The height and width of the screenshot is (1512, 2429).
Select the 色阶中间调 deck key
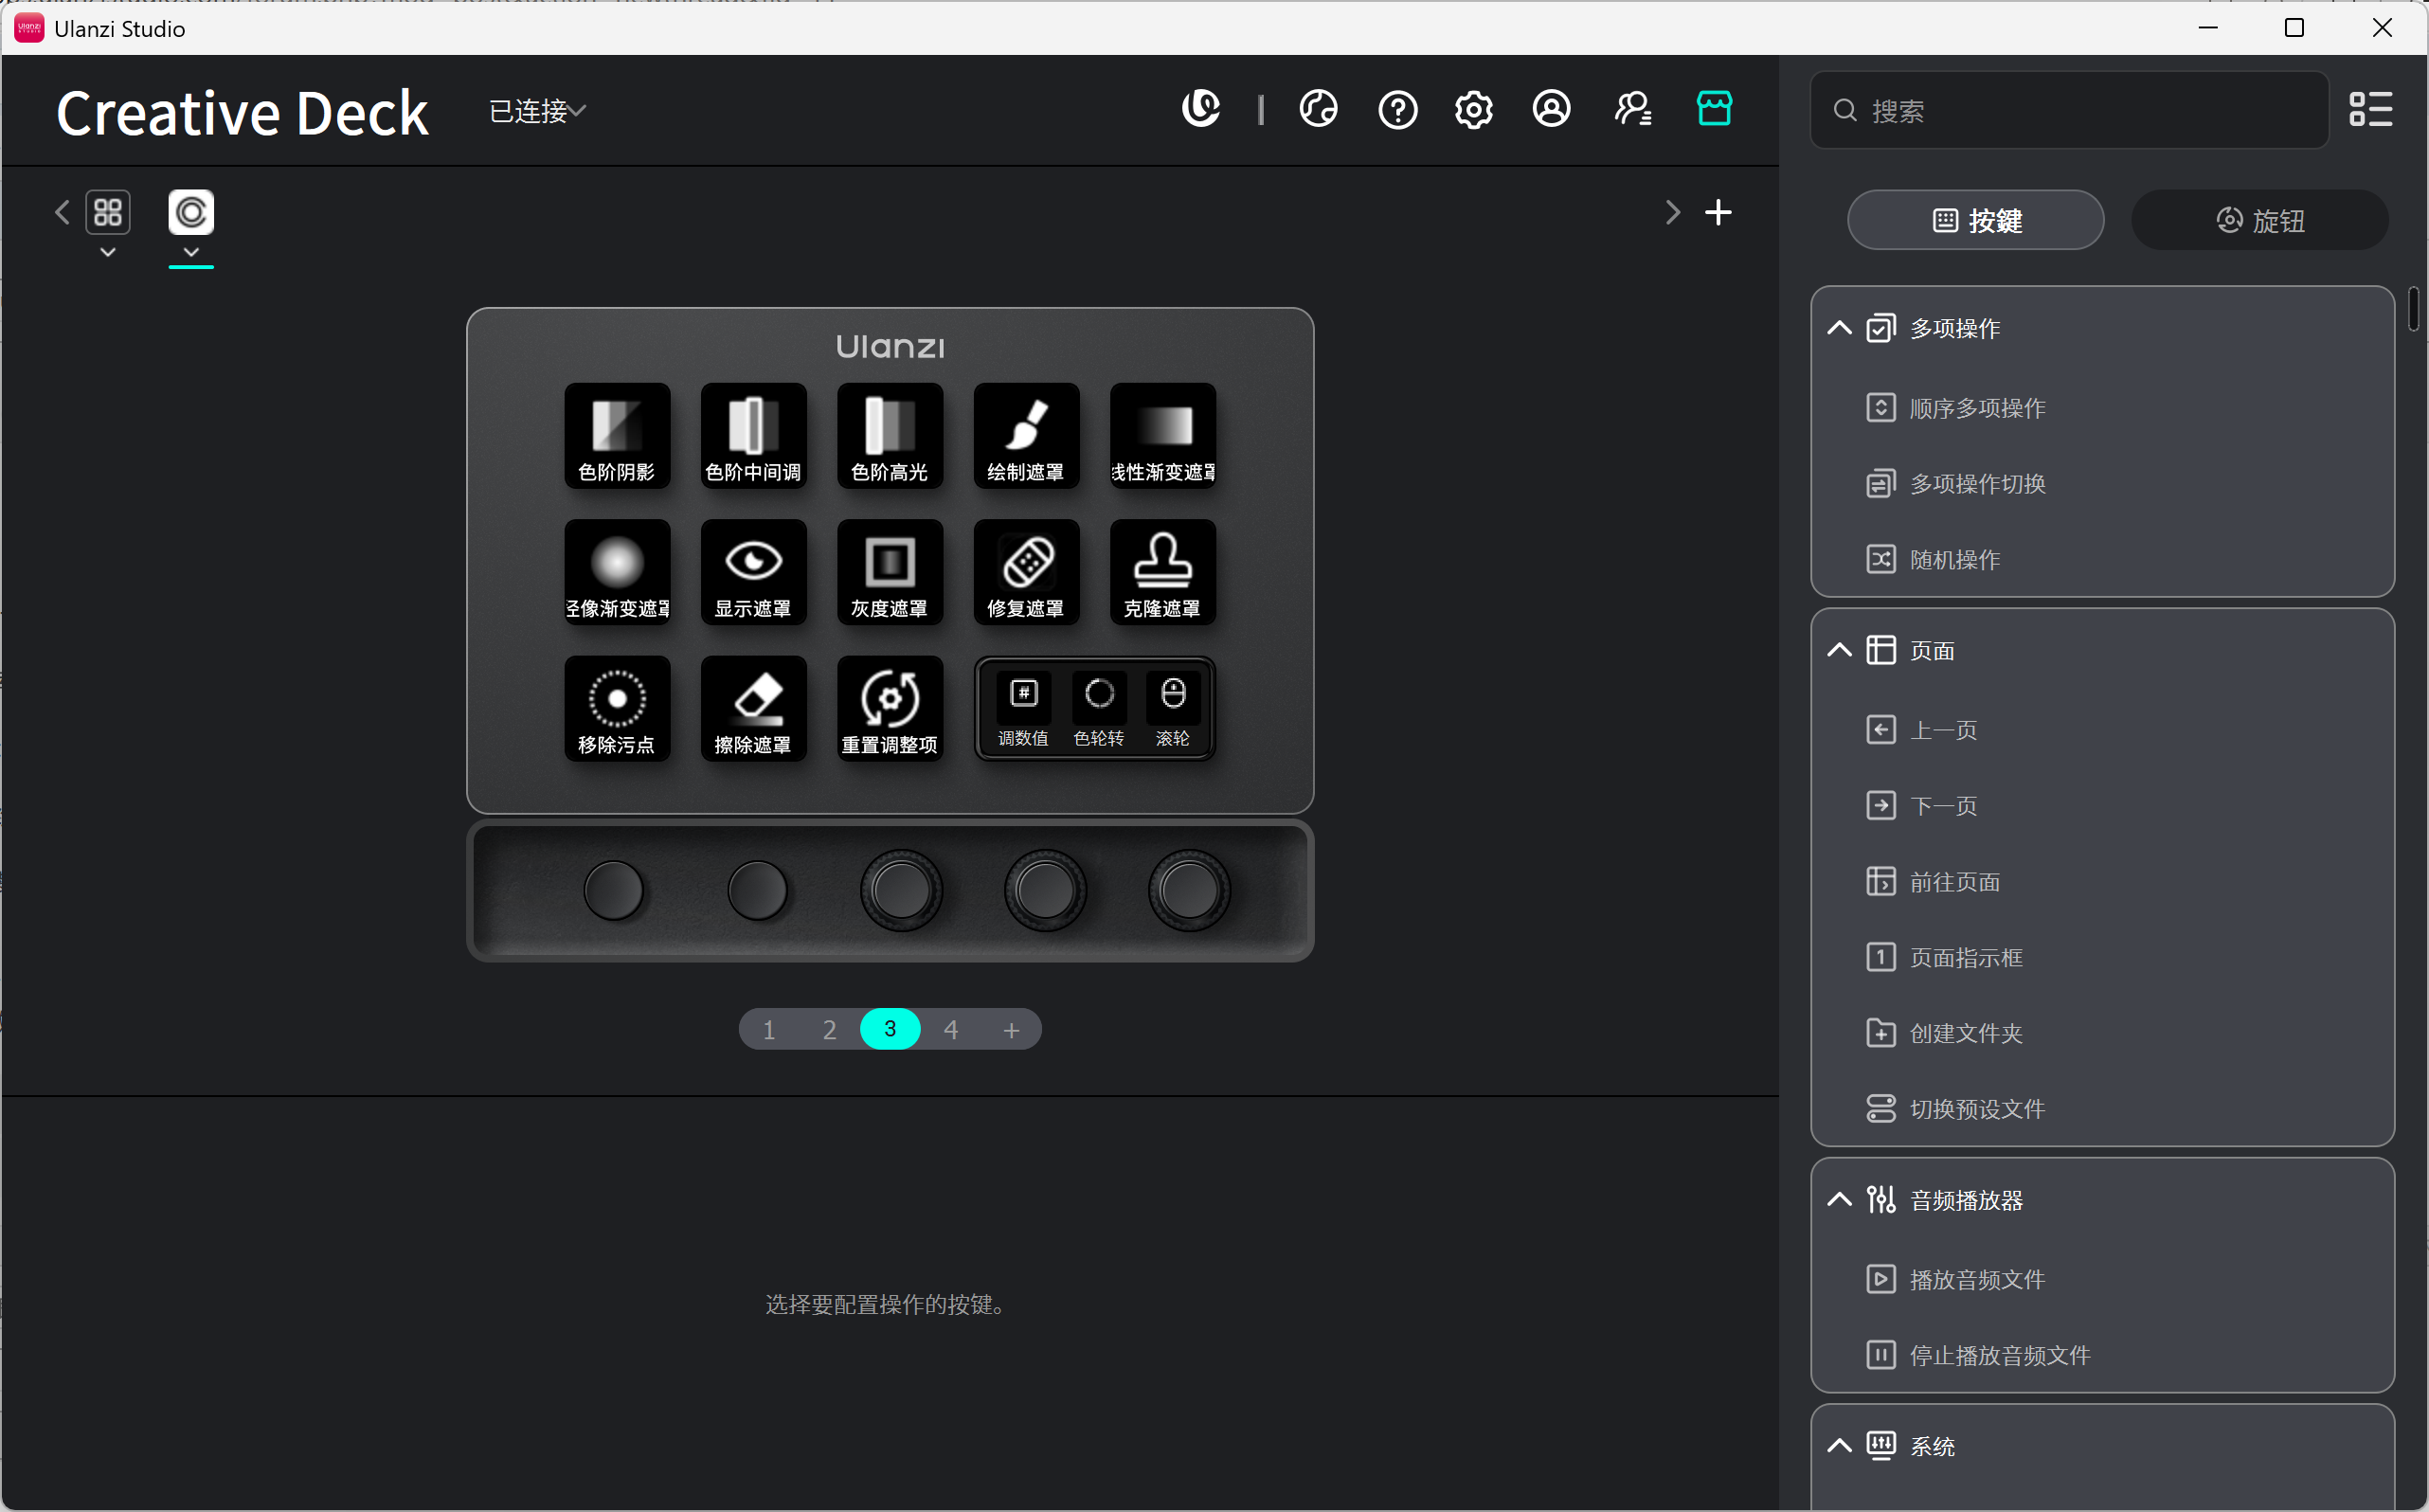click(x=753, y=435)
